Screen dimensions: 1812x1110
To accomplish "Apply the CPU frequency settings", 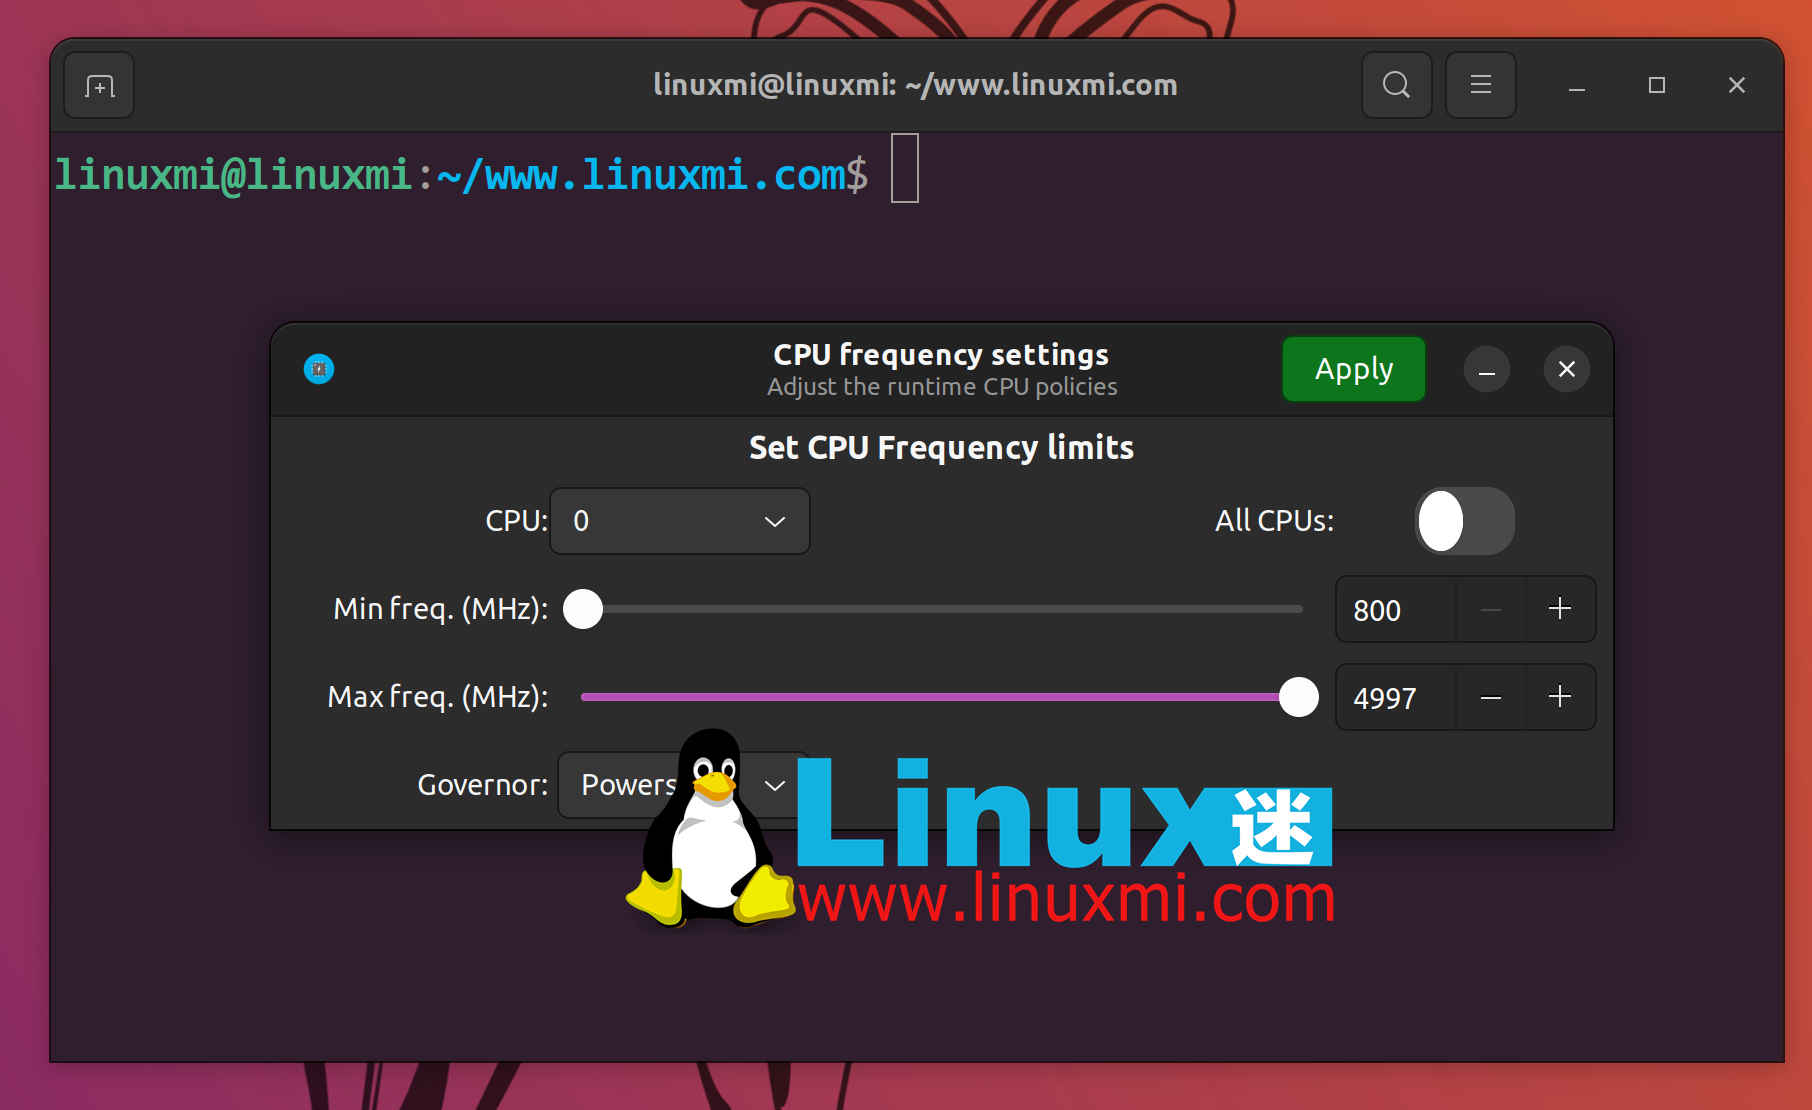I will coord(1354,369).
